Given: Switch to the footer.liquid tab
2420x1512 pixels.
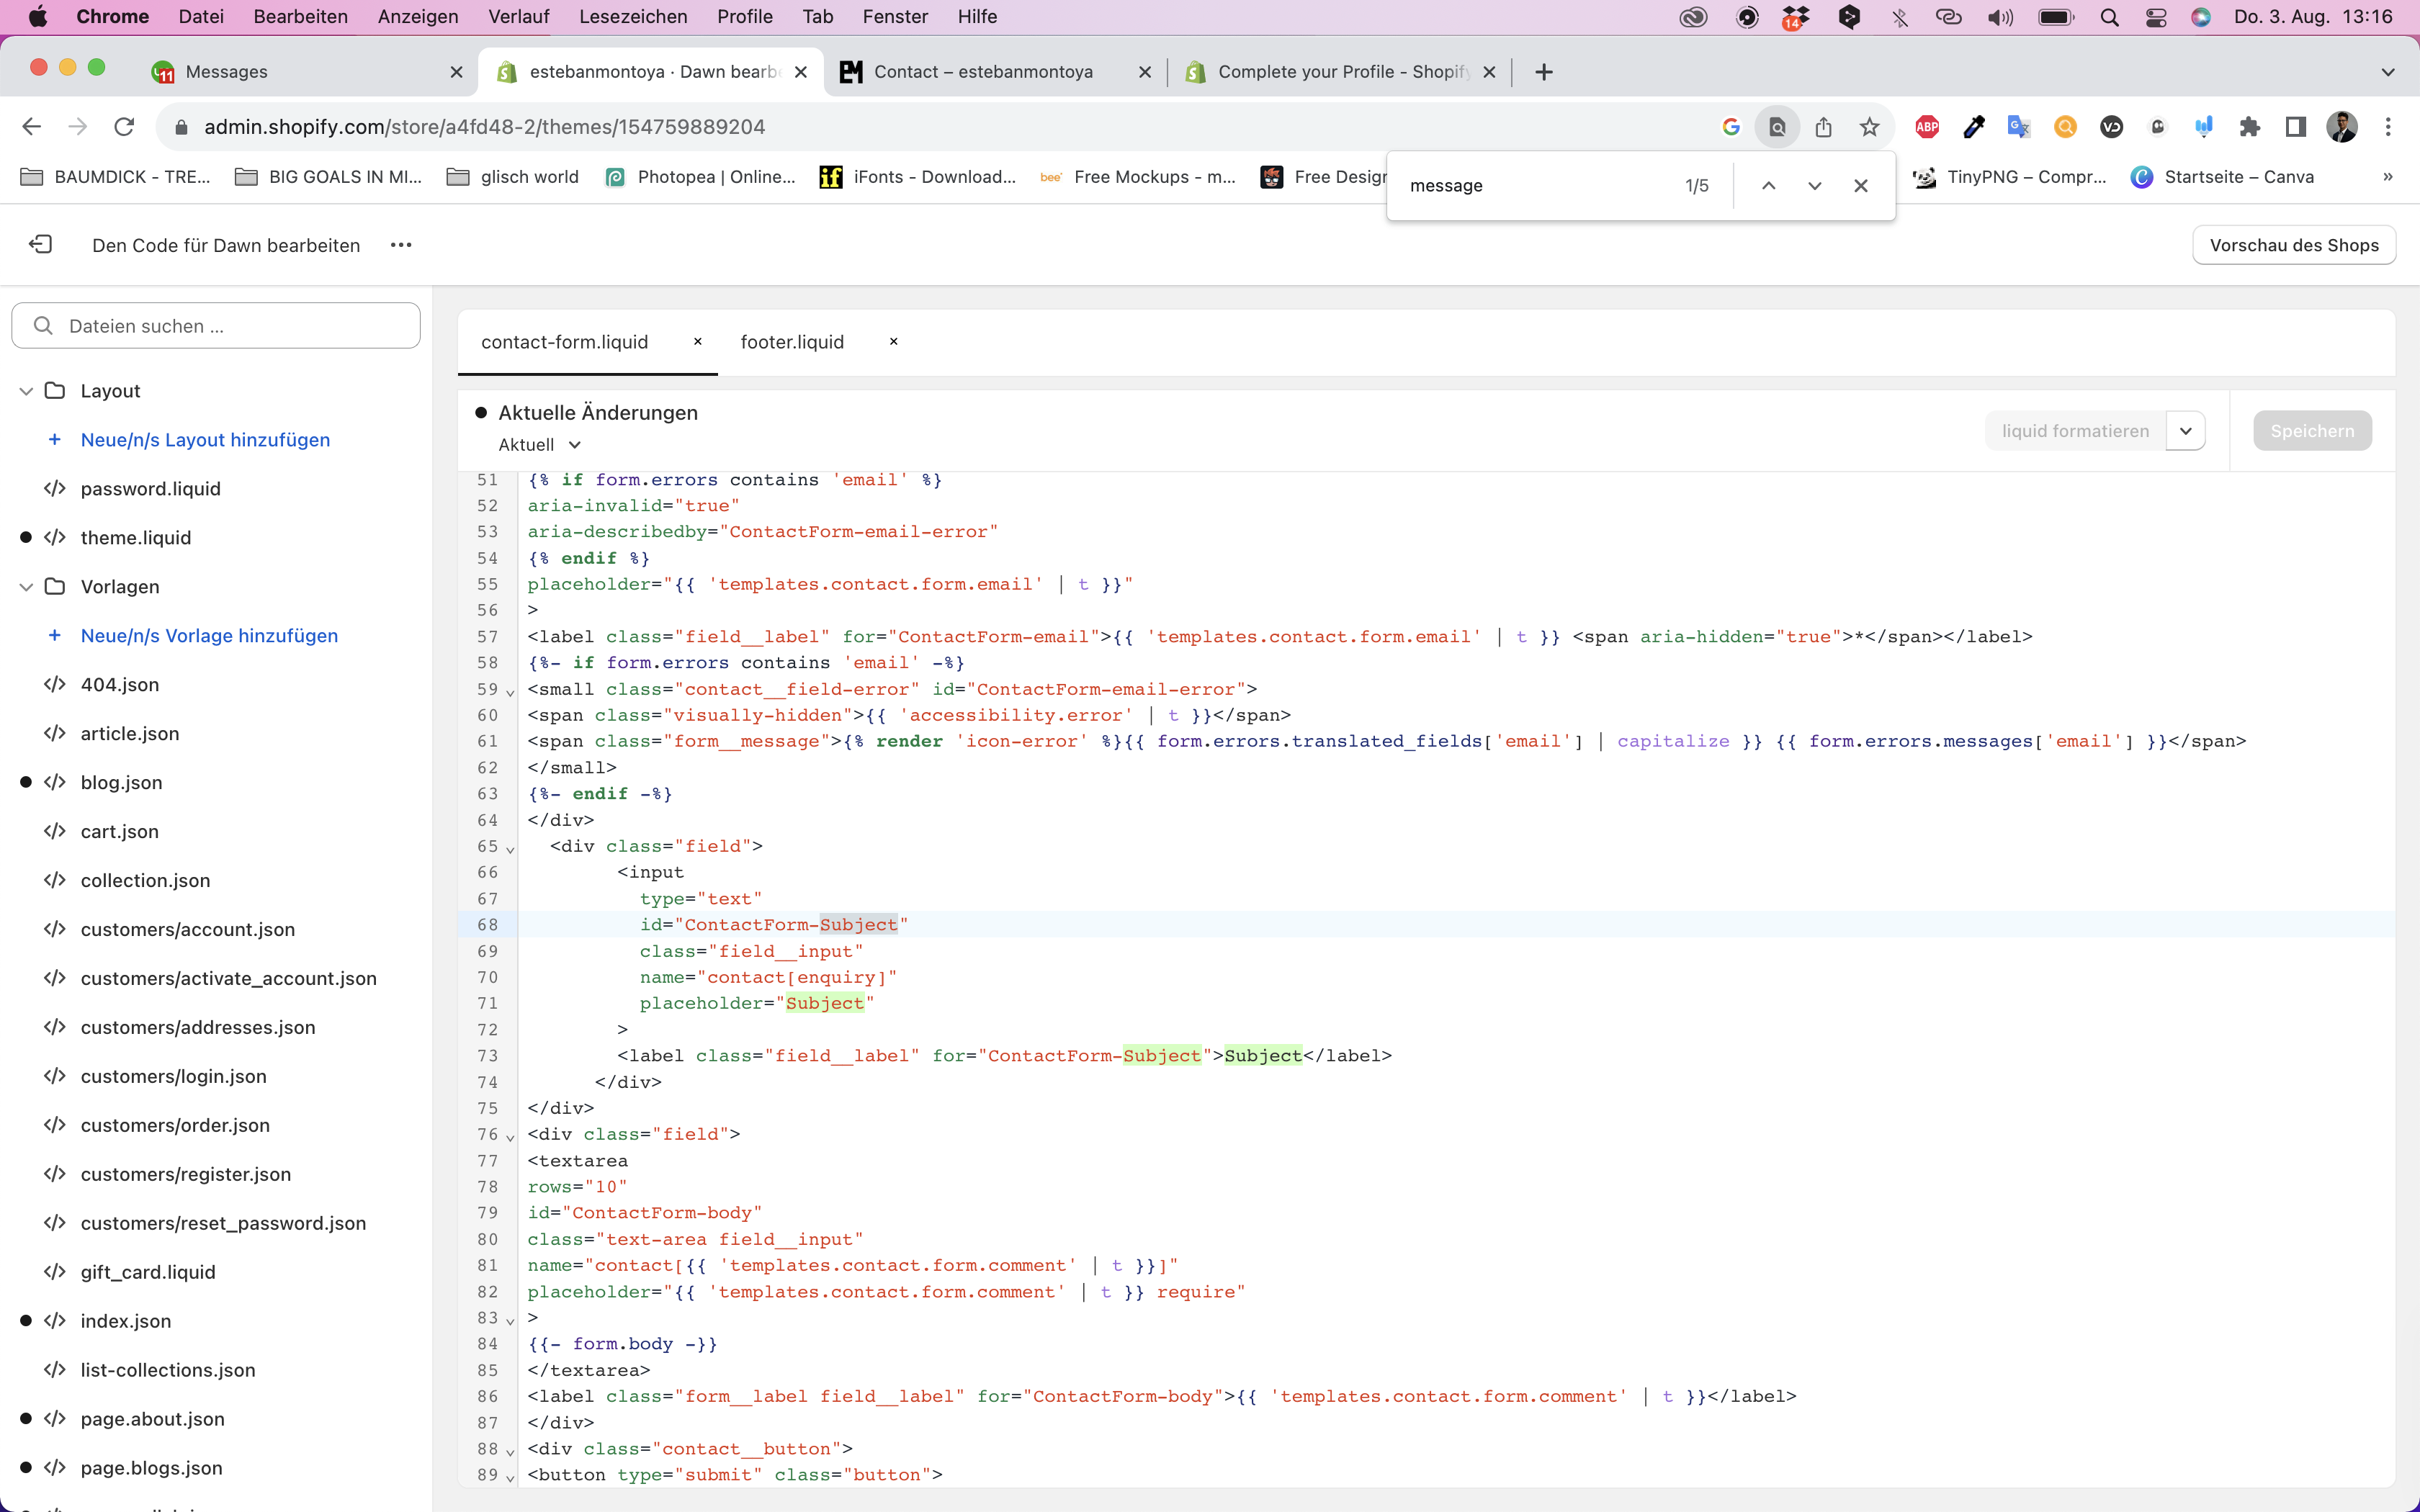Looking at the screenshot, I should [x=792, y=342].
